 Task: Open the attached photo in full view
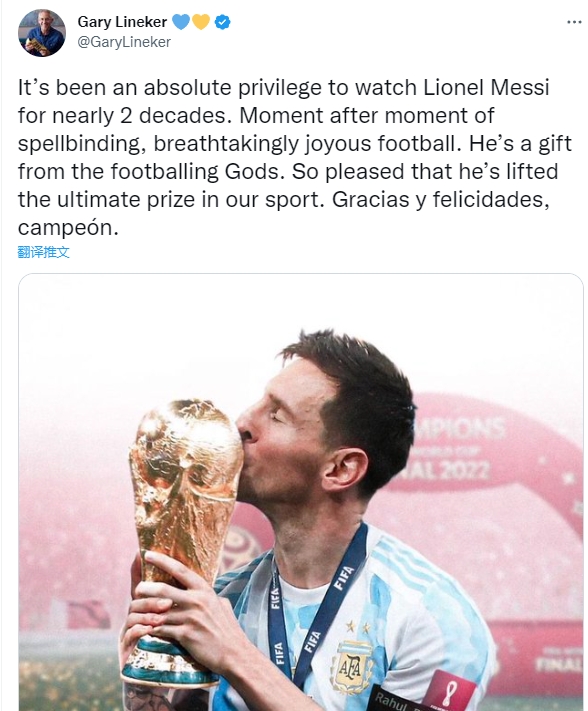point(301,492)
